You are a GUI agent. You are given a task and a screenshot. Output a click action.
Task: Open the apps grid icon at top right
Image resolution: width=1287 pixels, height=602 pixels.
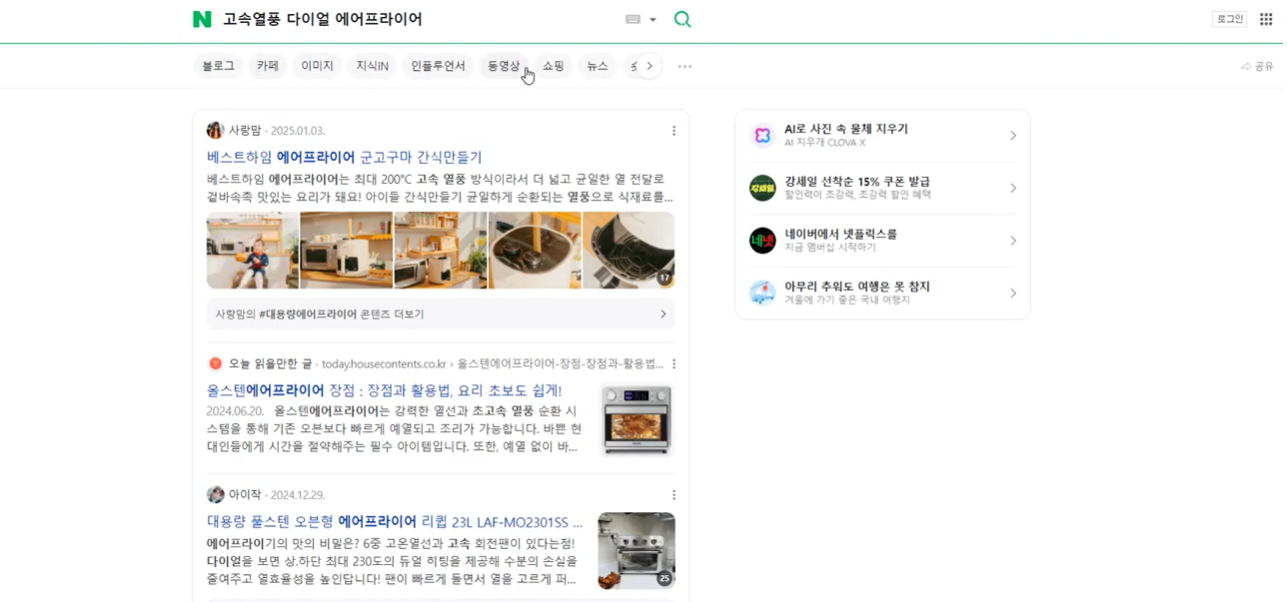point(1266,19)
